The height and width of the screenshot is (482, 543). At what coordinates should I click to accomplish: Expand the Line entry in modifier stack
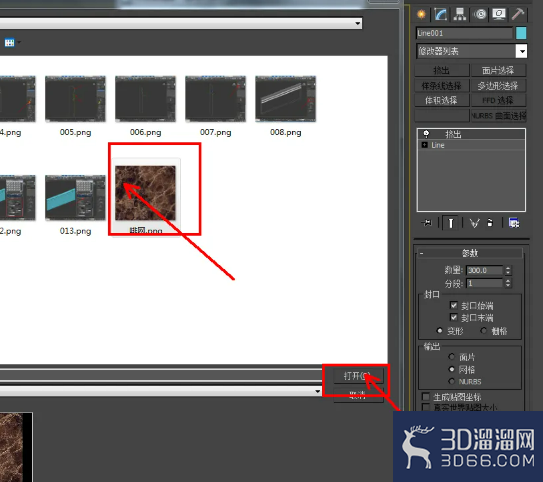coord(425,145)
